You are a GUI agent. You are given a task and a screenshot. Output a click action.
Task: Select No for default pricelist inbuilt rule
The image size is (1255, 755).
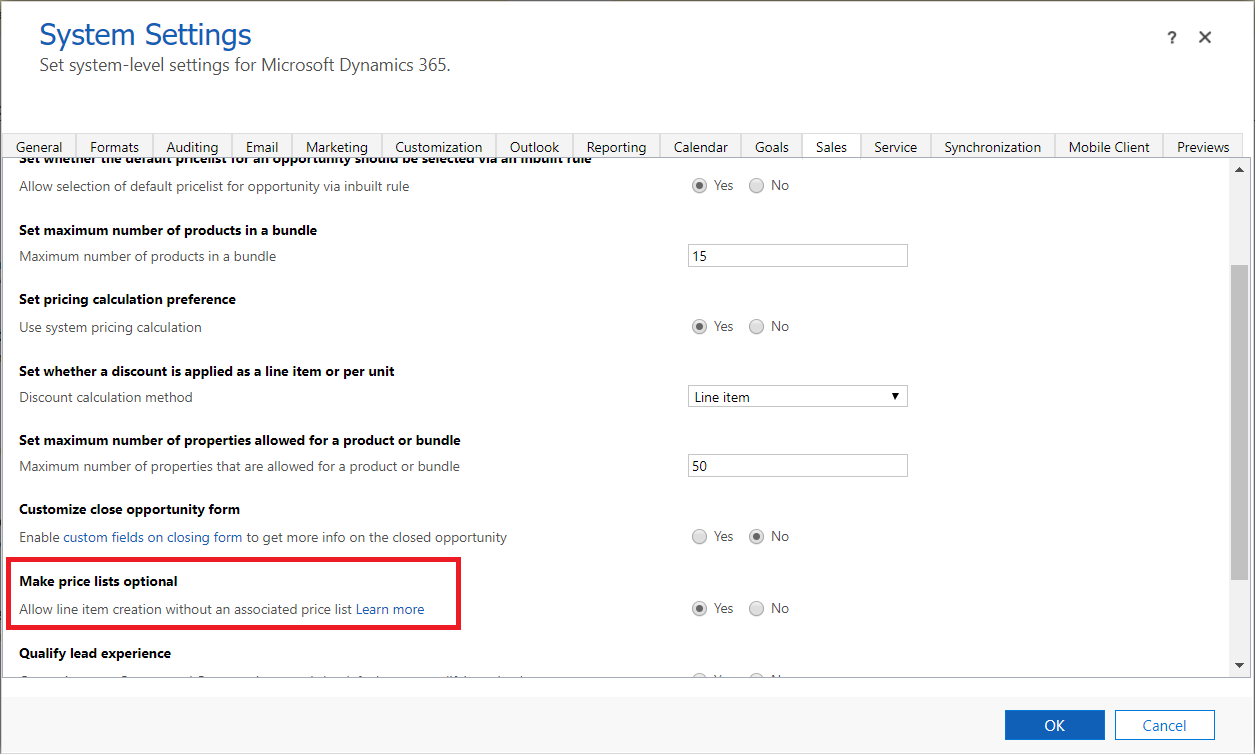pyautogui.click(x=757, y=186)
